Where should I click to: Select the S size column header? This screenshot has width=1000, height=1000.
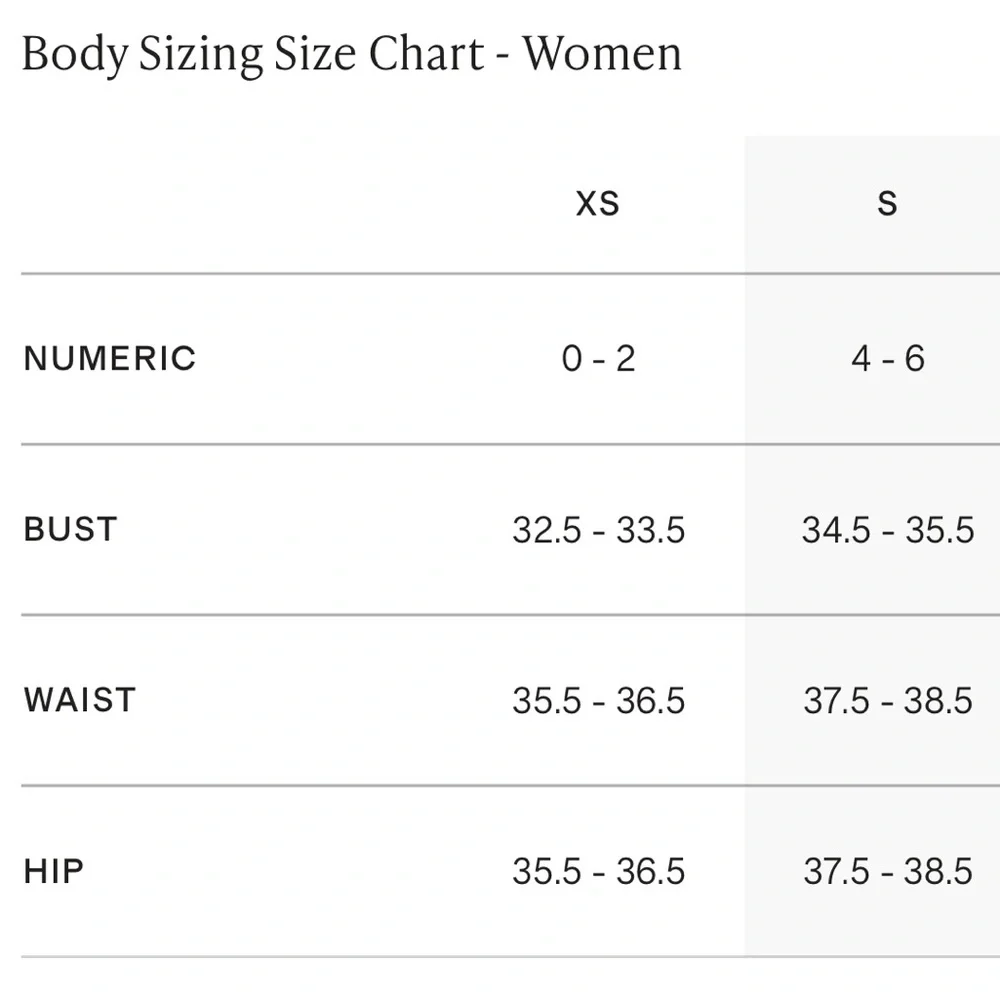coord(887,204)
